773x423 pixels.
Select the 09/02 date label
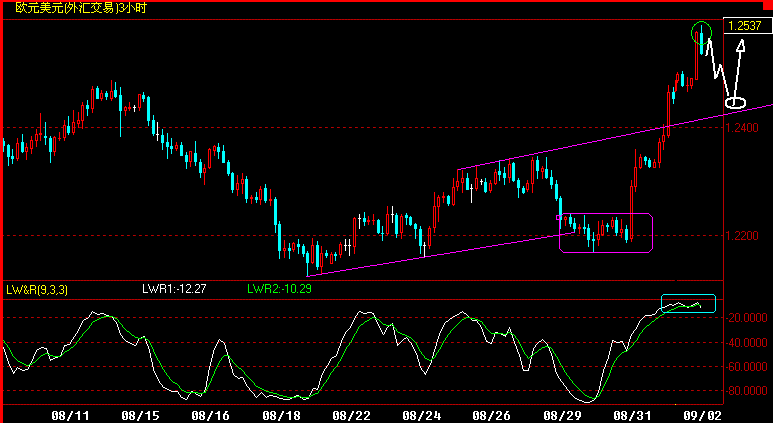(703, 415)
